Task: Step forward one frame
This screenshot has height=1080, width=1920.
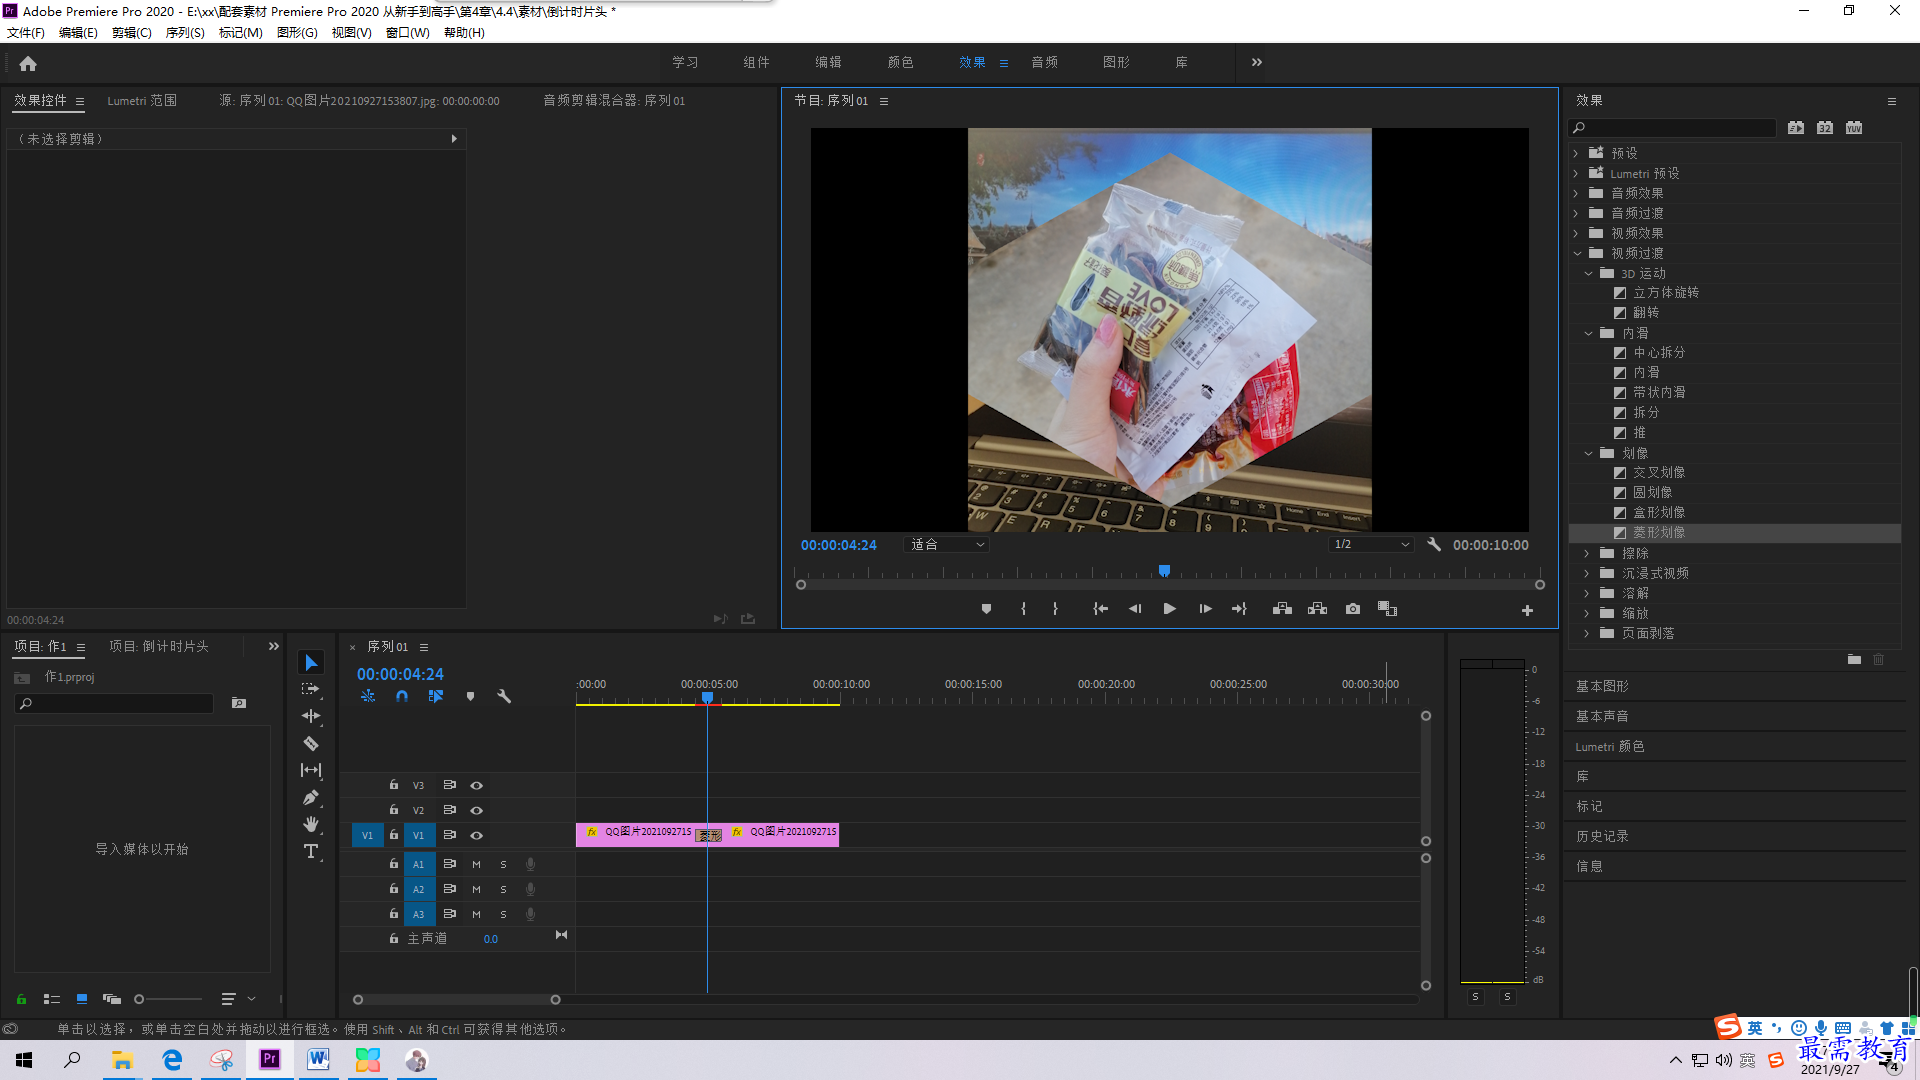Action: (x=1205, y=609)
